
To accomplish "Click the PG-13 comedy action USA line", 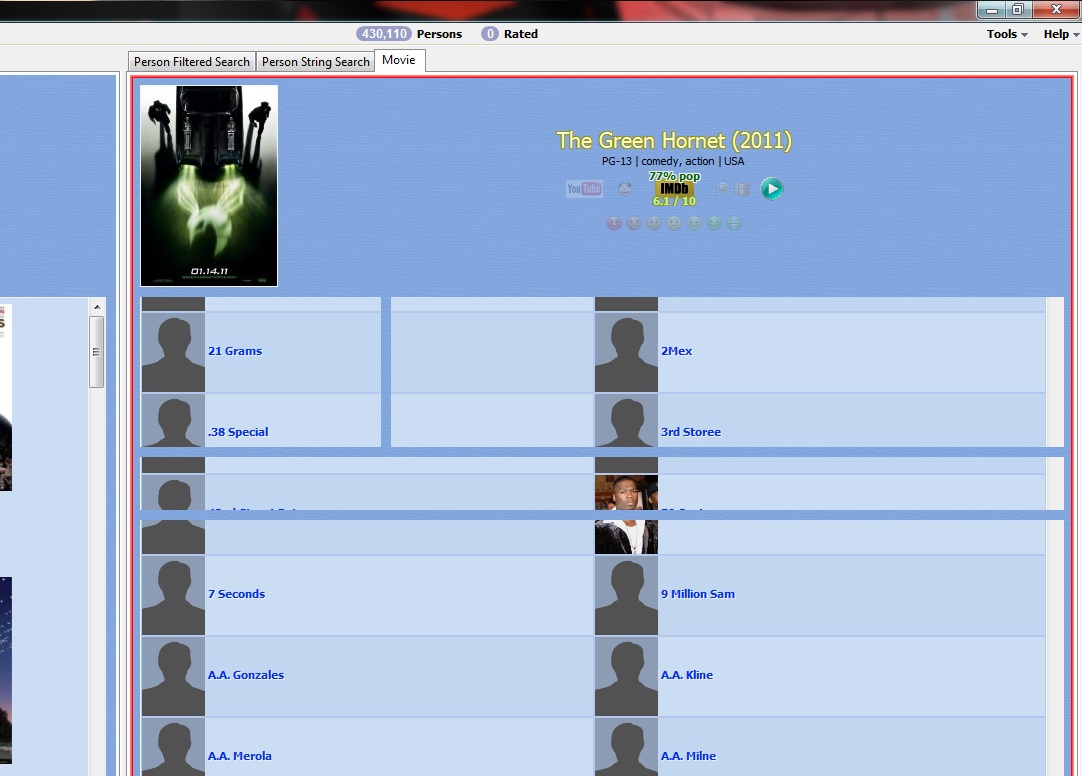I will click(x=673, y=161).
